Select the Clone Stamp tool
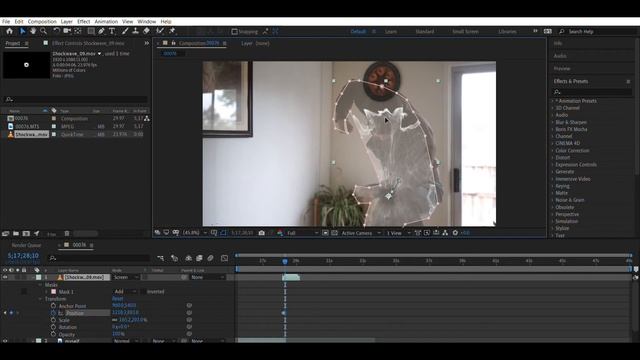The width and height of the screenshot is (640, 360). pyautogui.click(x=136, y=31)
